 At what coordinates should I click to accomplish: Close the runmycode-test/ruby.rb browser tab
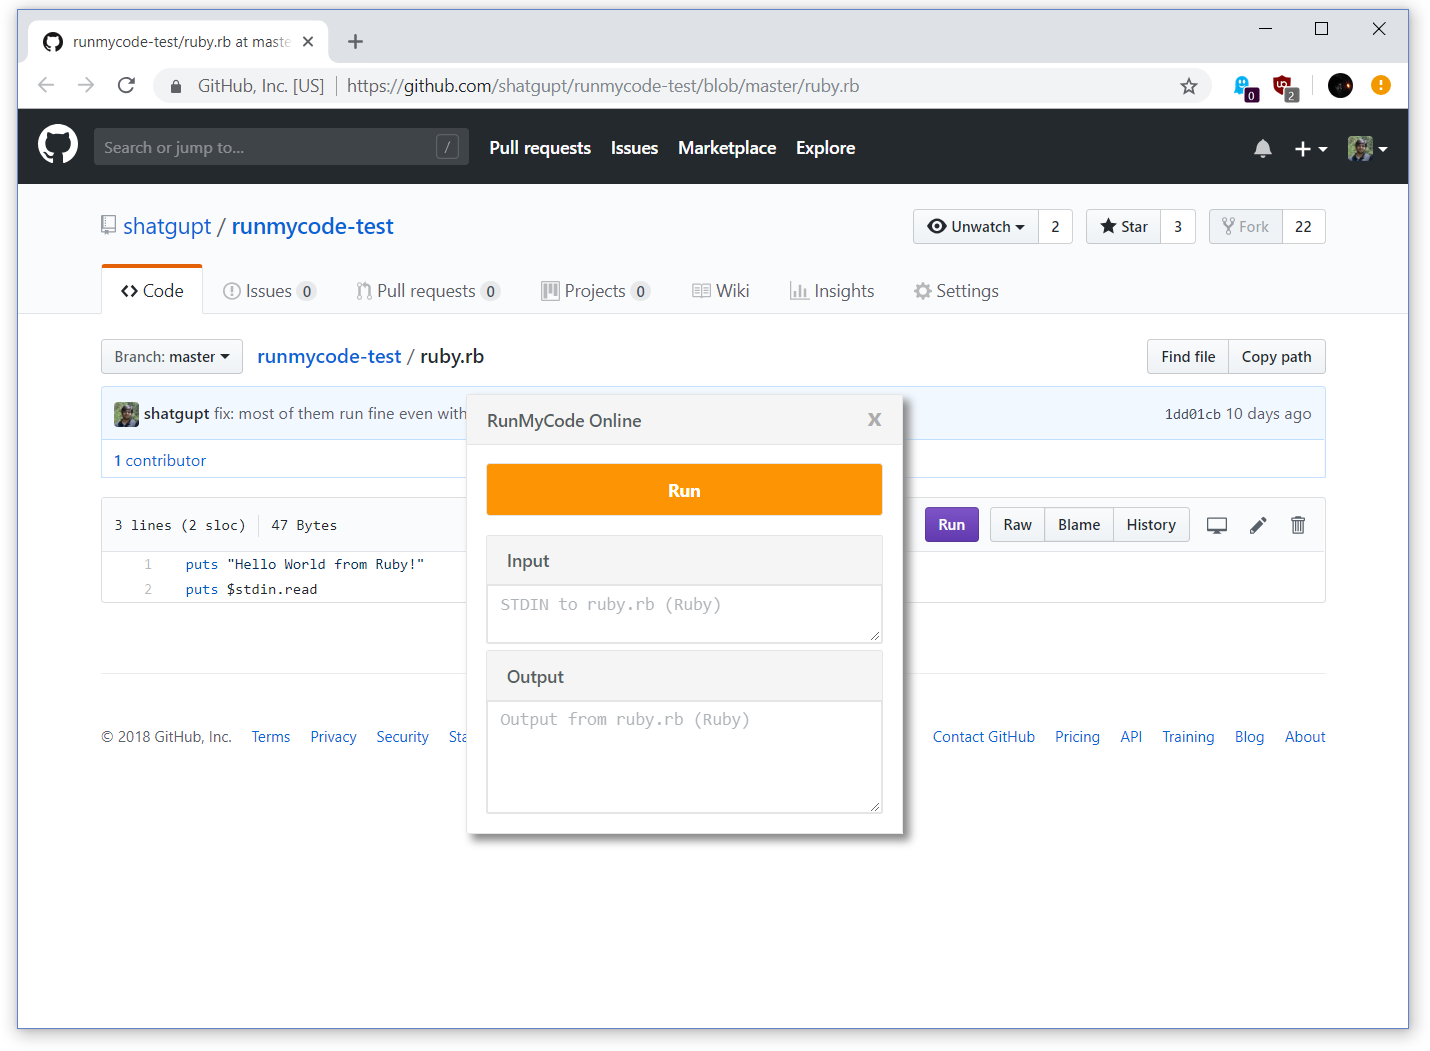(x=308, y=41)
